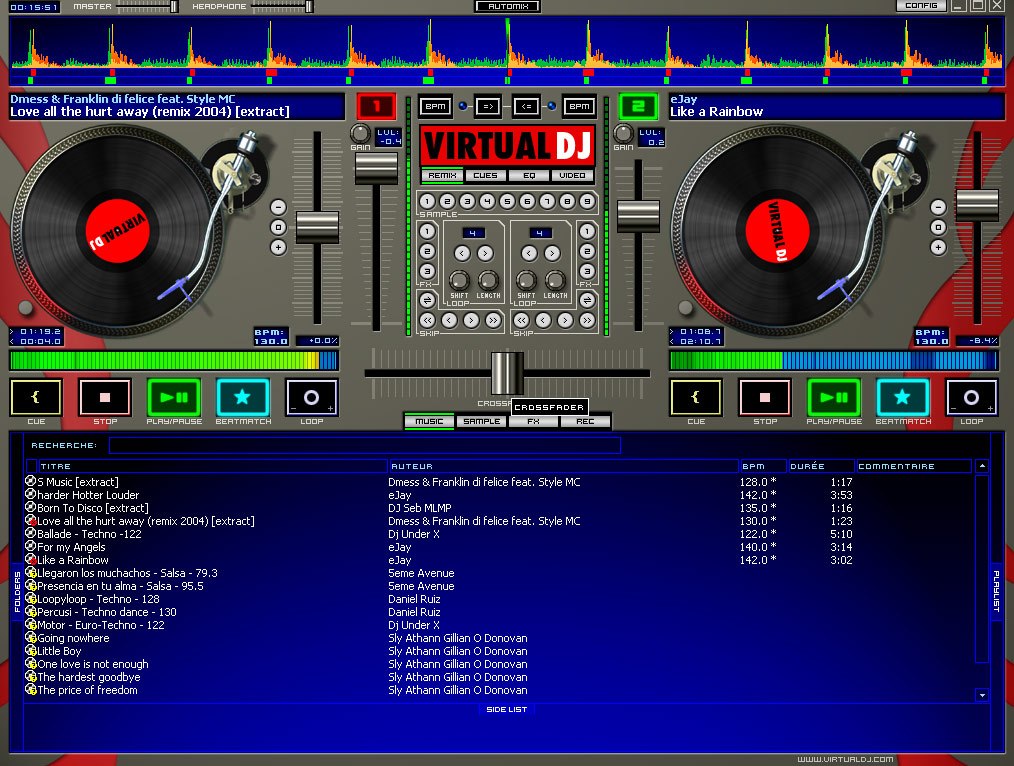Enable Loop on the right deck
The height and width of the screenshot is (766, 1014).
click(x=971, y=397)
